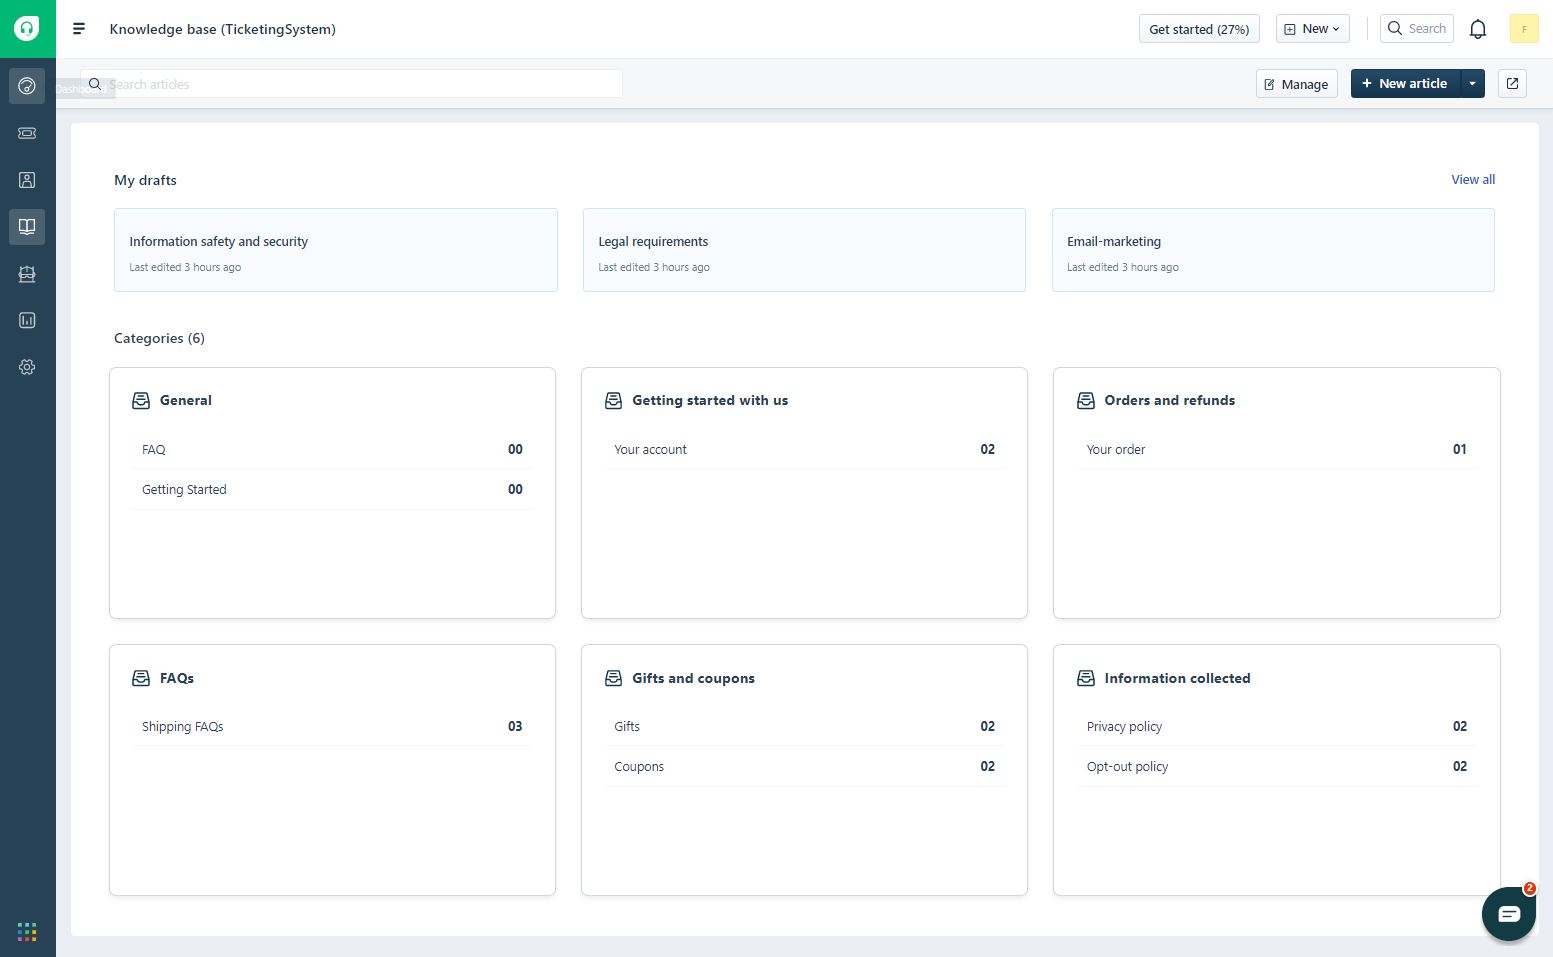
Task: Open the Shipping FAQs folder
Action: 183,727
